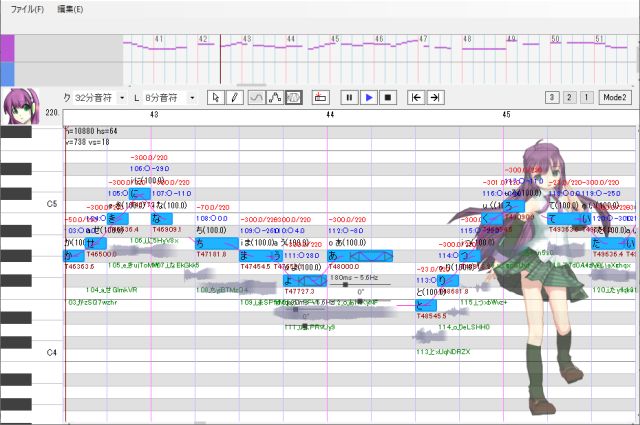Click the Mode2 button

coord(615,97)
